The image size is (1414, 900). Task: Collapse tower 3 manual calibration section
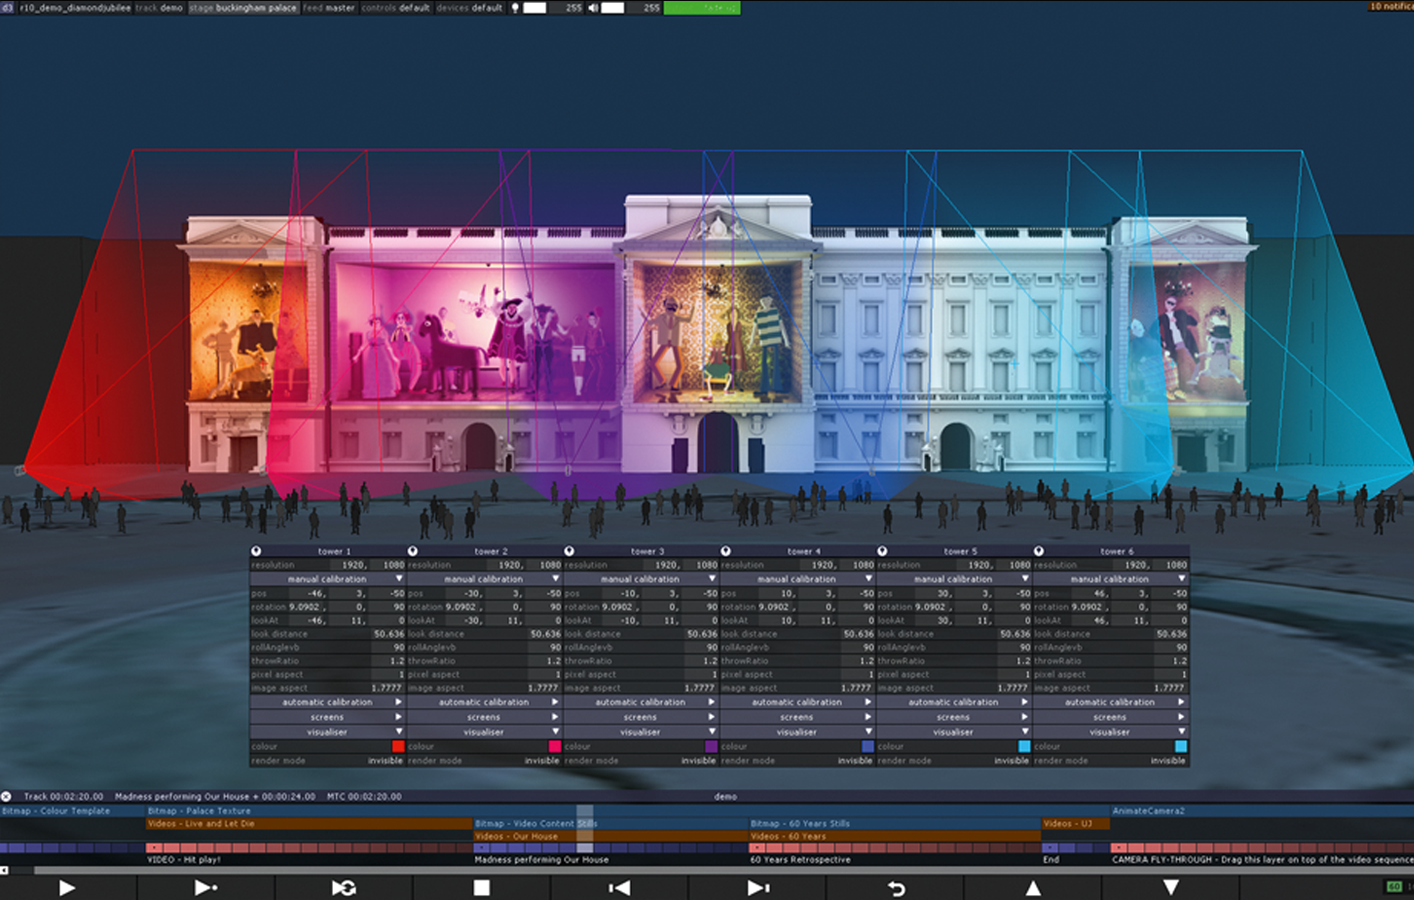click(640, 579)
